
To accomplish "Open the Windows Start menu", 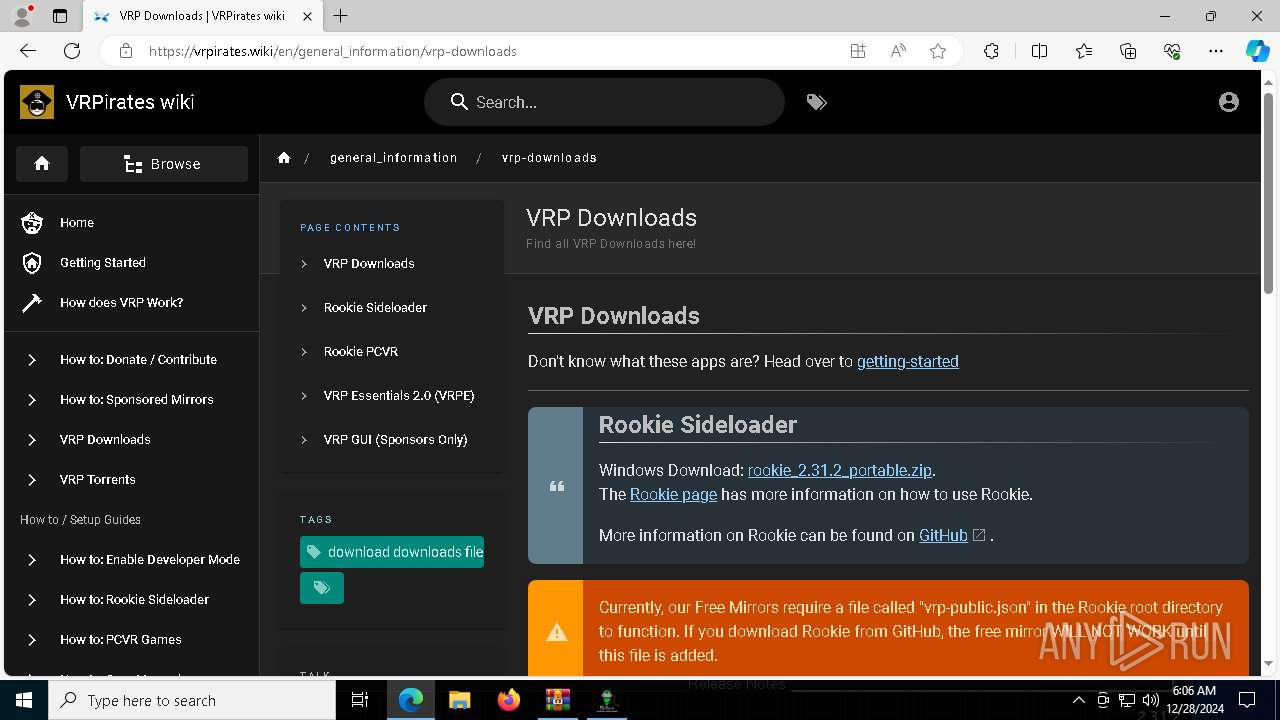I will click(24, 700).
